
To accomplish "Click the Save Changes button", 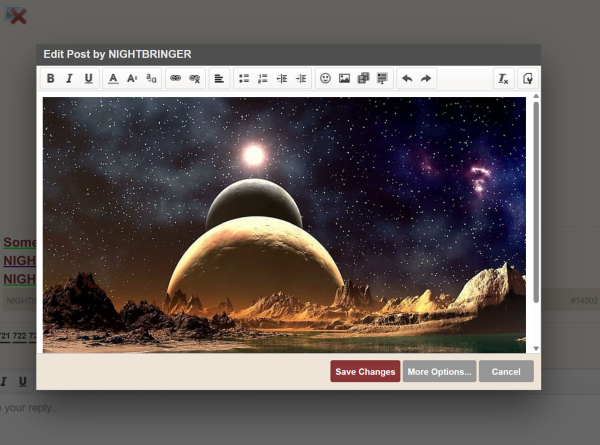I will [365, 372].
